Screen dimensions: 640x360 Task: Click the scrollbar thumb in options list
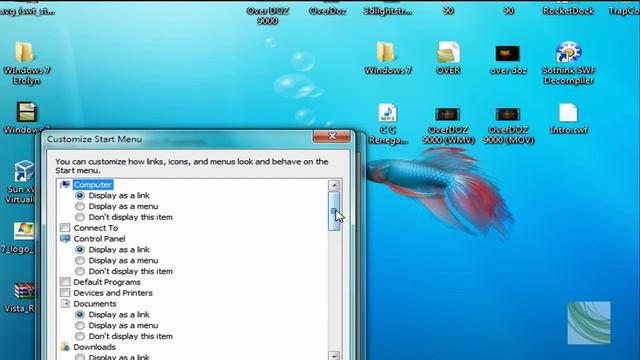point(334,211)
